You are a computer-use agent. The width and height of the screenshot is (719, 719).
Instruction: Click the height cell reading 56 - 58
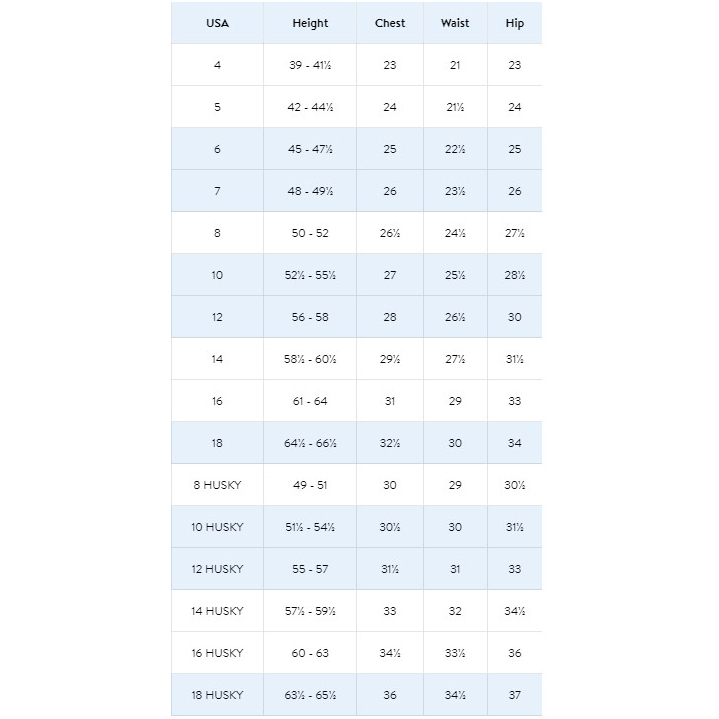[310, 317]
